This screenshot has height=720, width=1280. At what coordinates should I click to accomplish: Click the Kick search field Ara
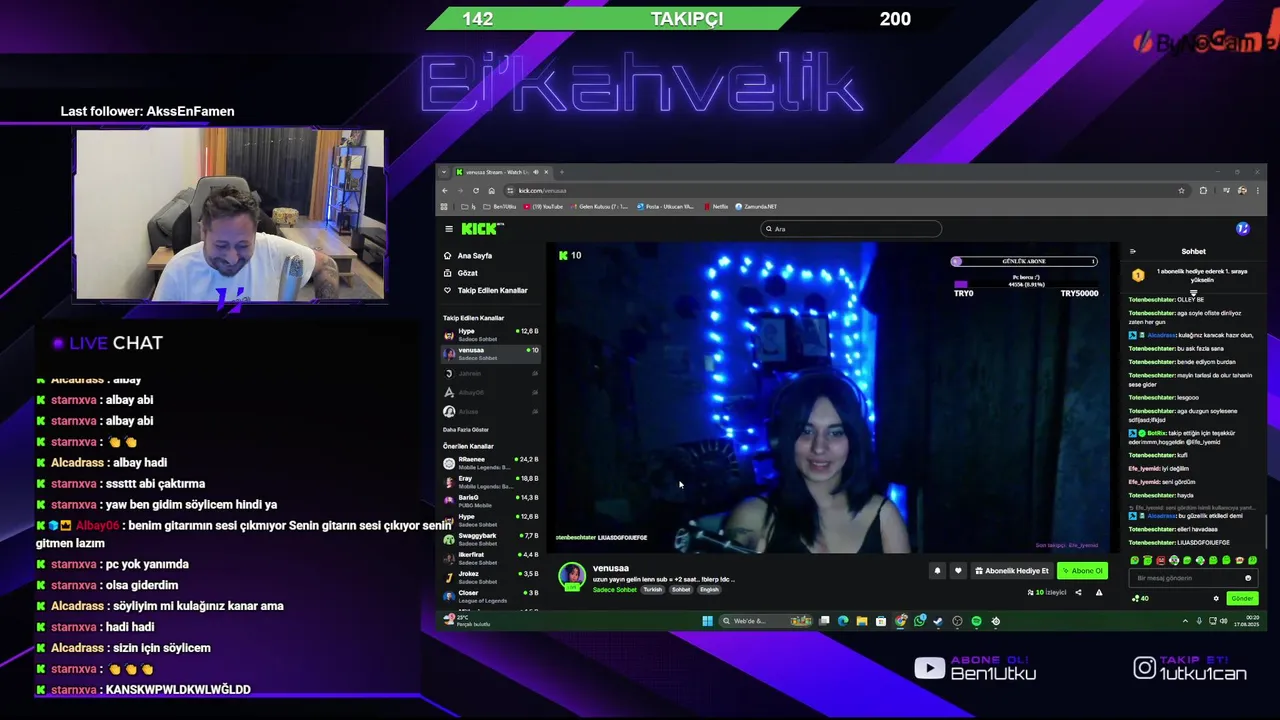(x=851, y=229)
